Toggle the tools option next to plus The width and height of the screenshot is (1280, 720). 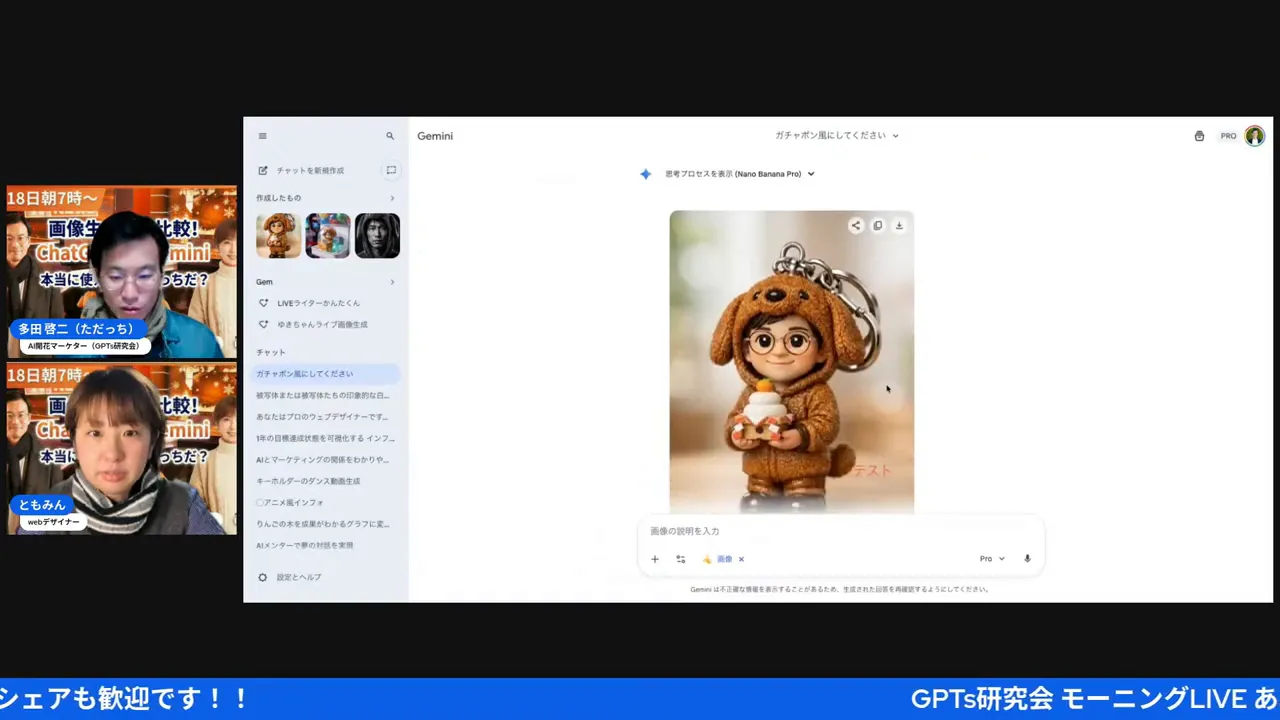[x=680, y=559]
